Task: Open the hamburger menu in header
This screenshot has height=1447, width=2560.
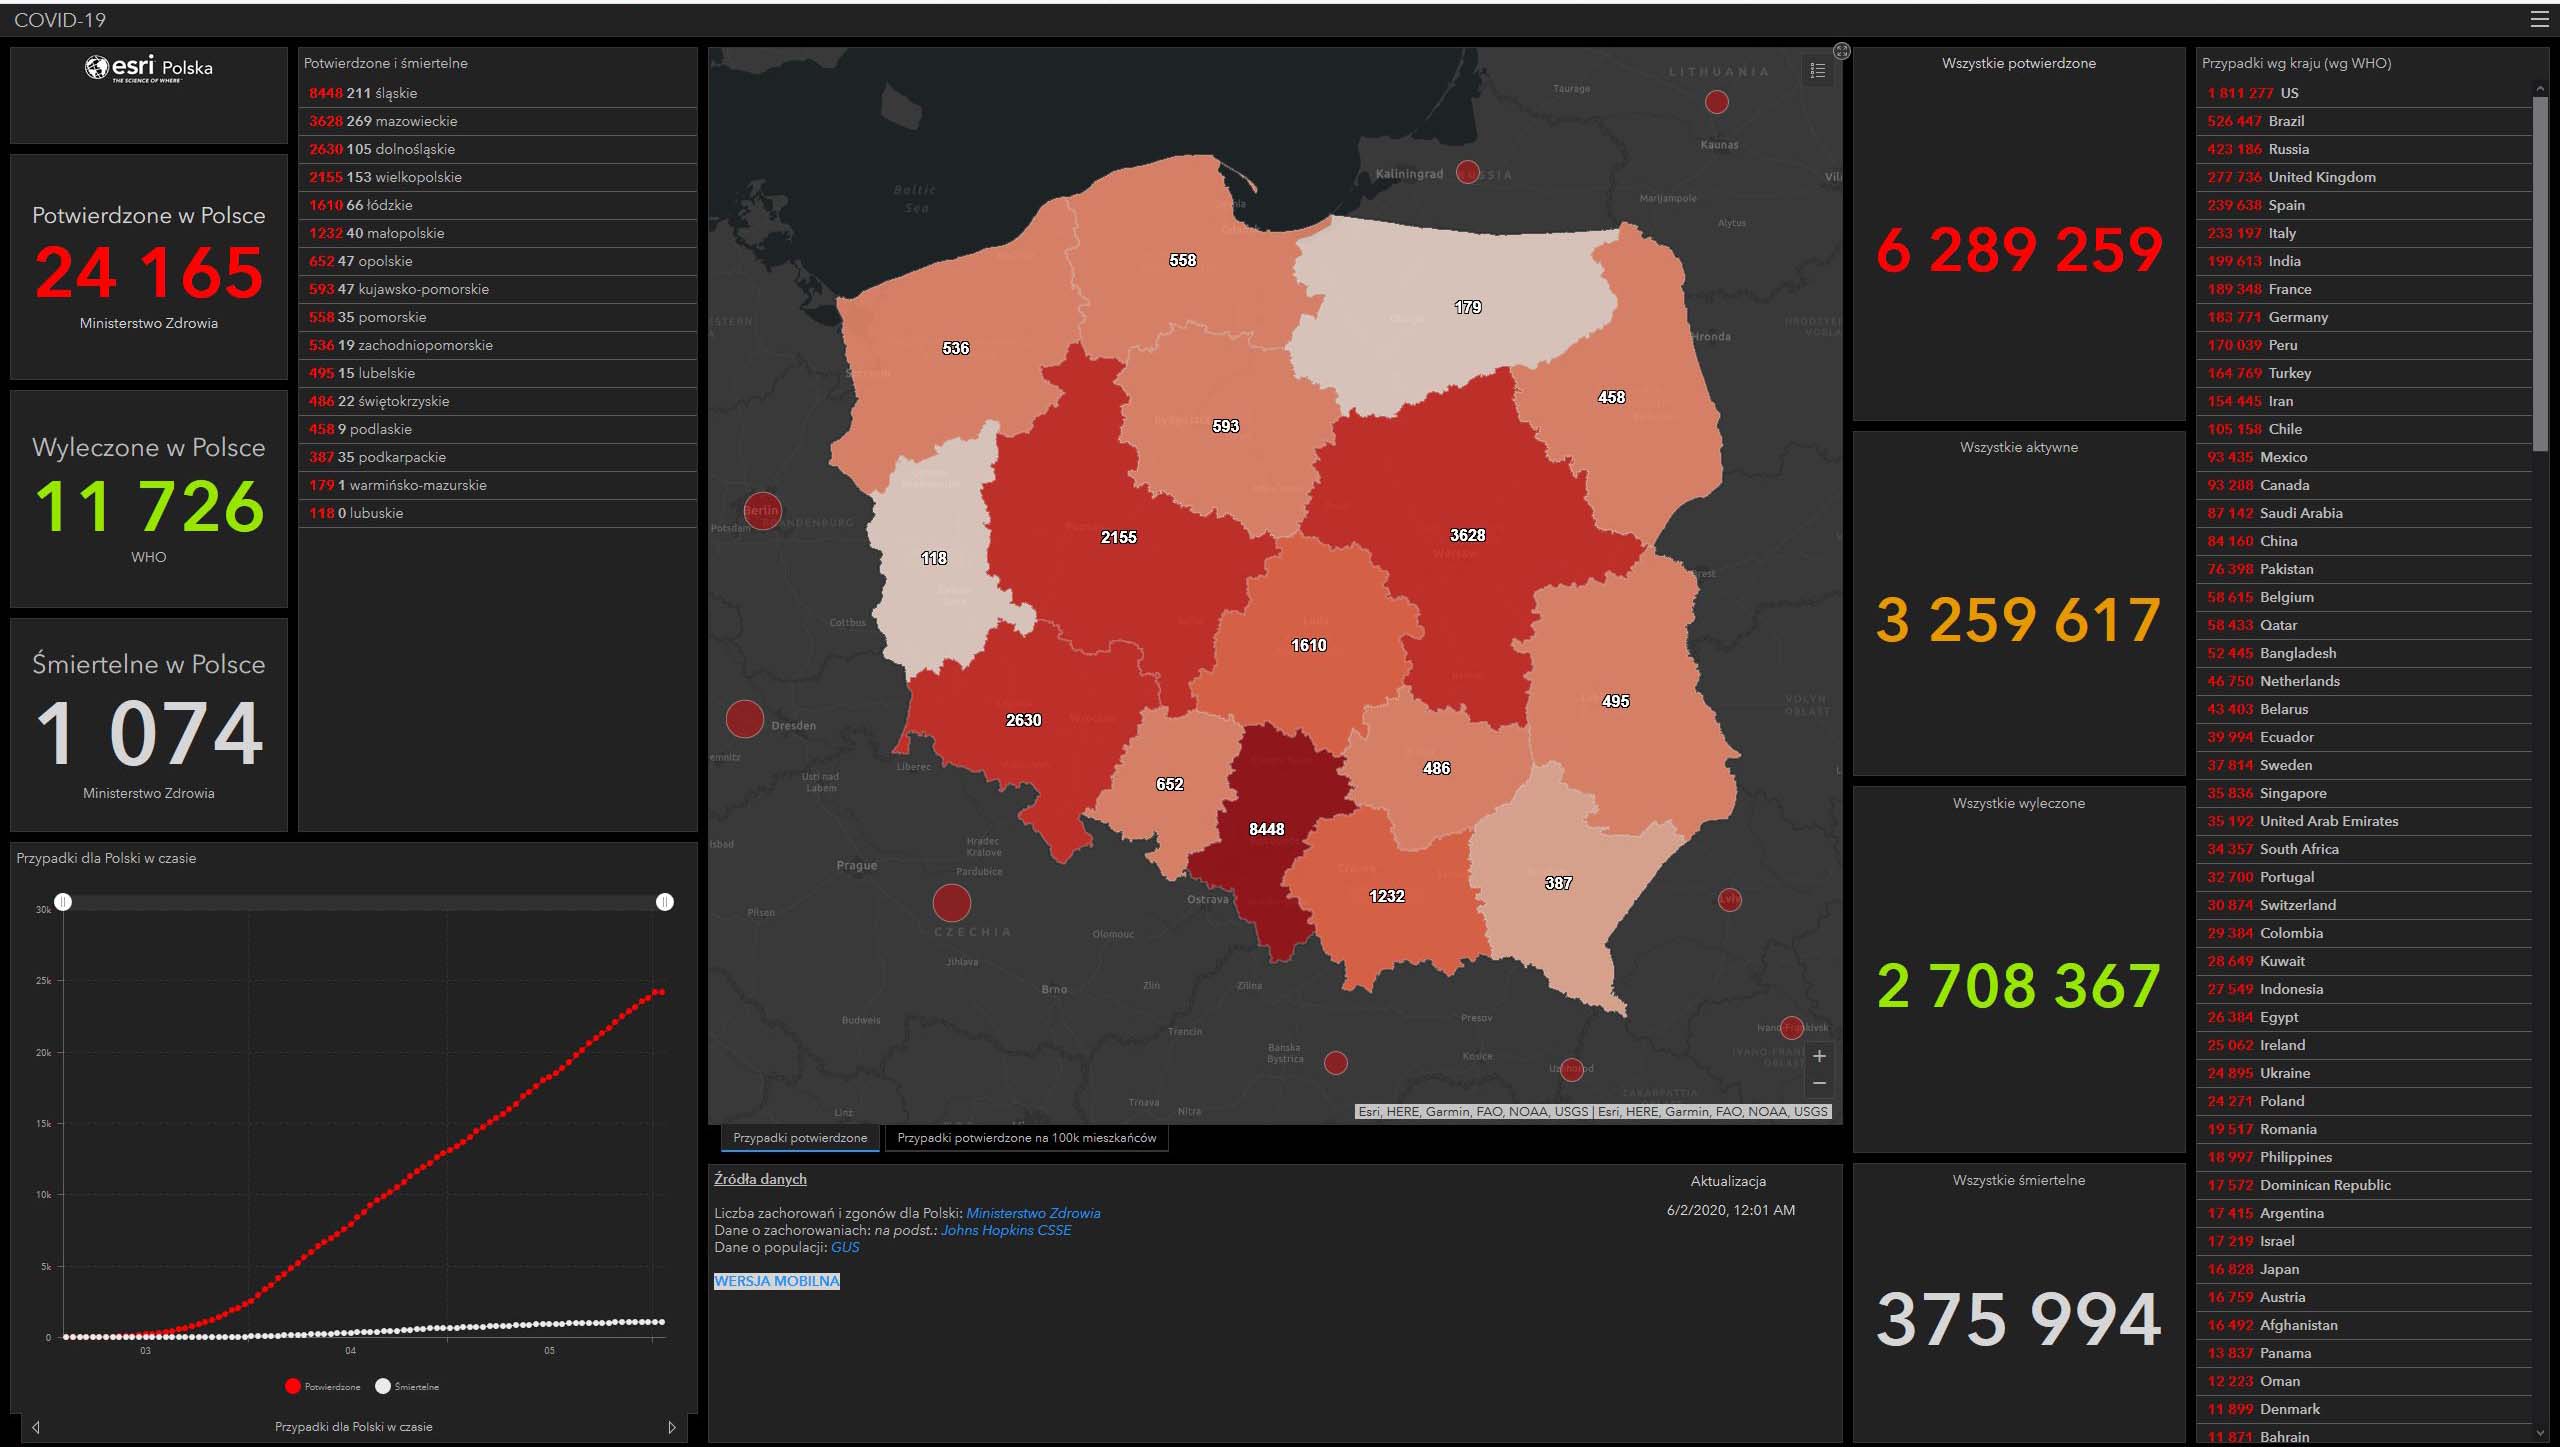Action: (2539, 19)
